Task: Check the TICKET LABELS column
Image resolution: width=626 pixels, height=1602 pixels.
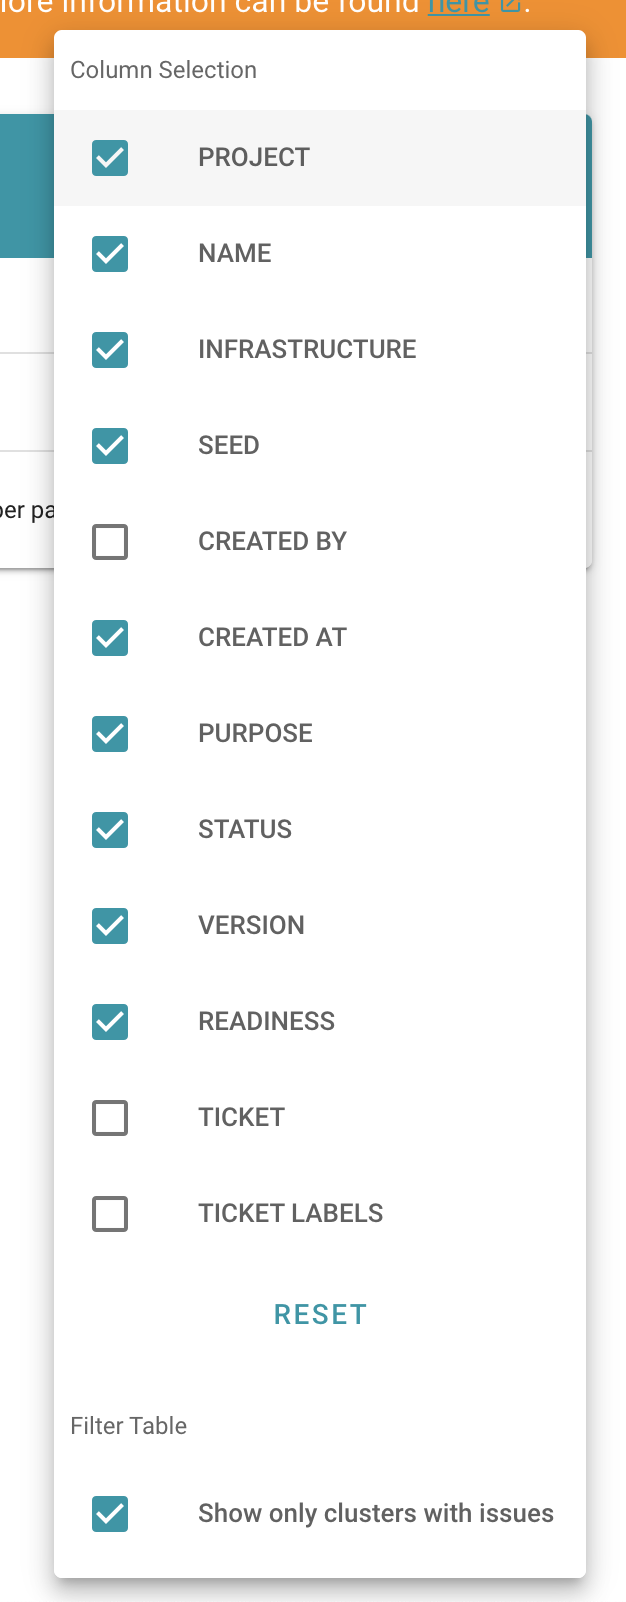Action: pos(110,1214)
